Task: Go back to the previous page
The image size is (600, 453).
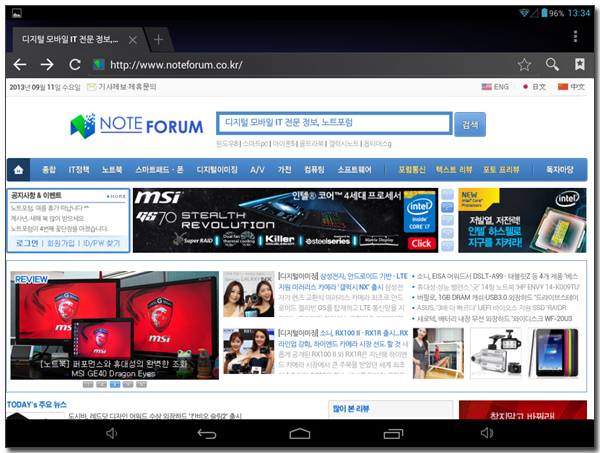Action: [20, 64]
